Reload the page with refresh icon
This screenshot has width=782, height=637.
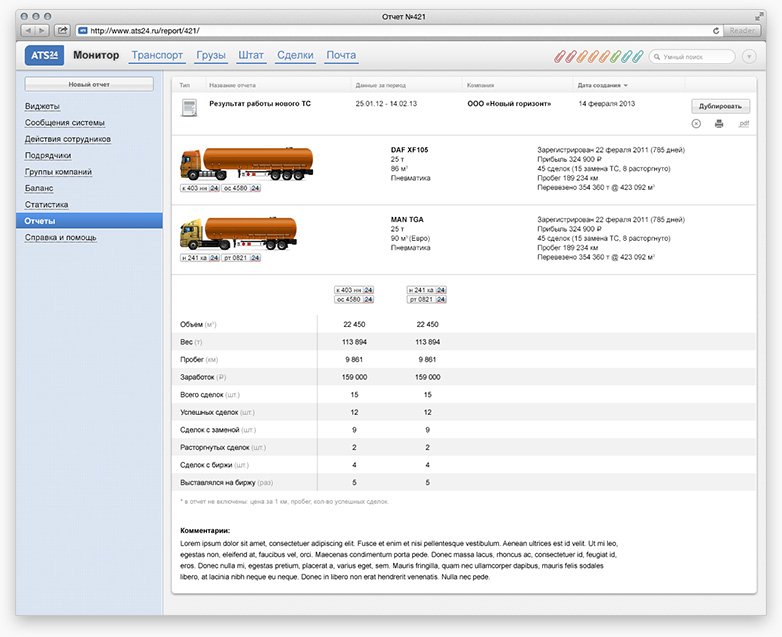(x=716, y=31)
